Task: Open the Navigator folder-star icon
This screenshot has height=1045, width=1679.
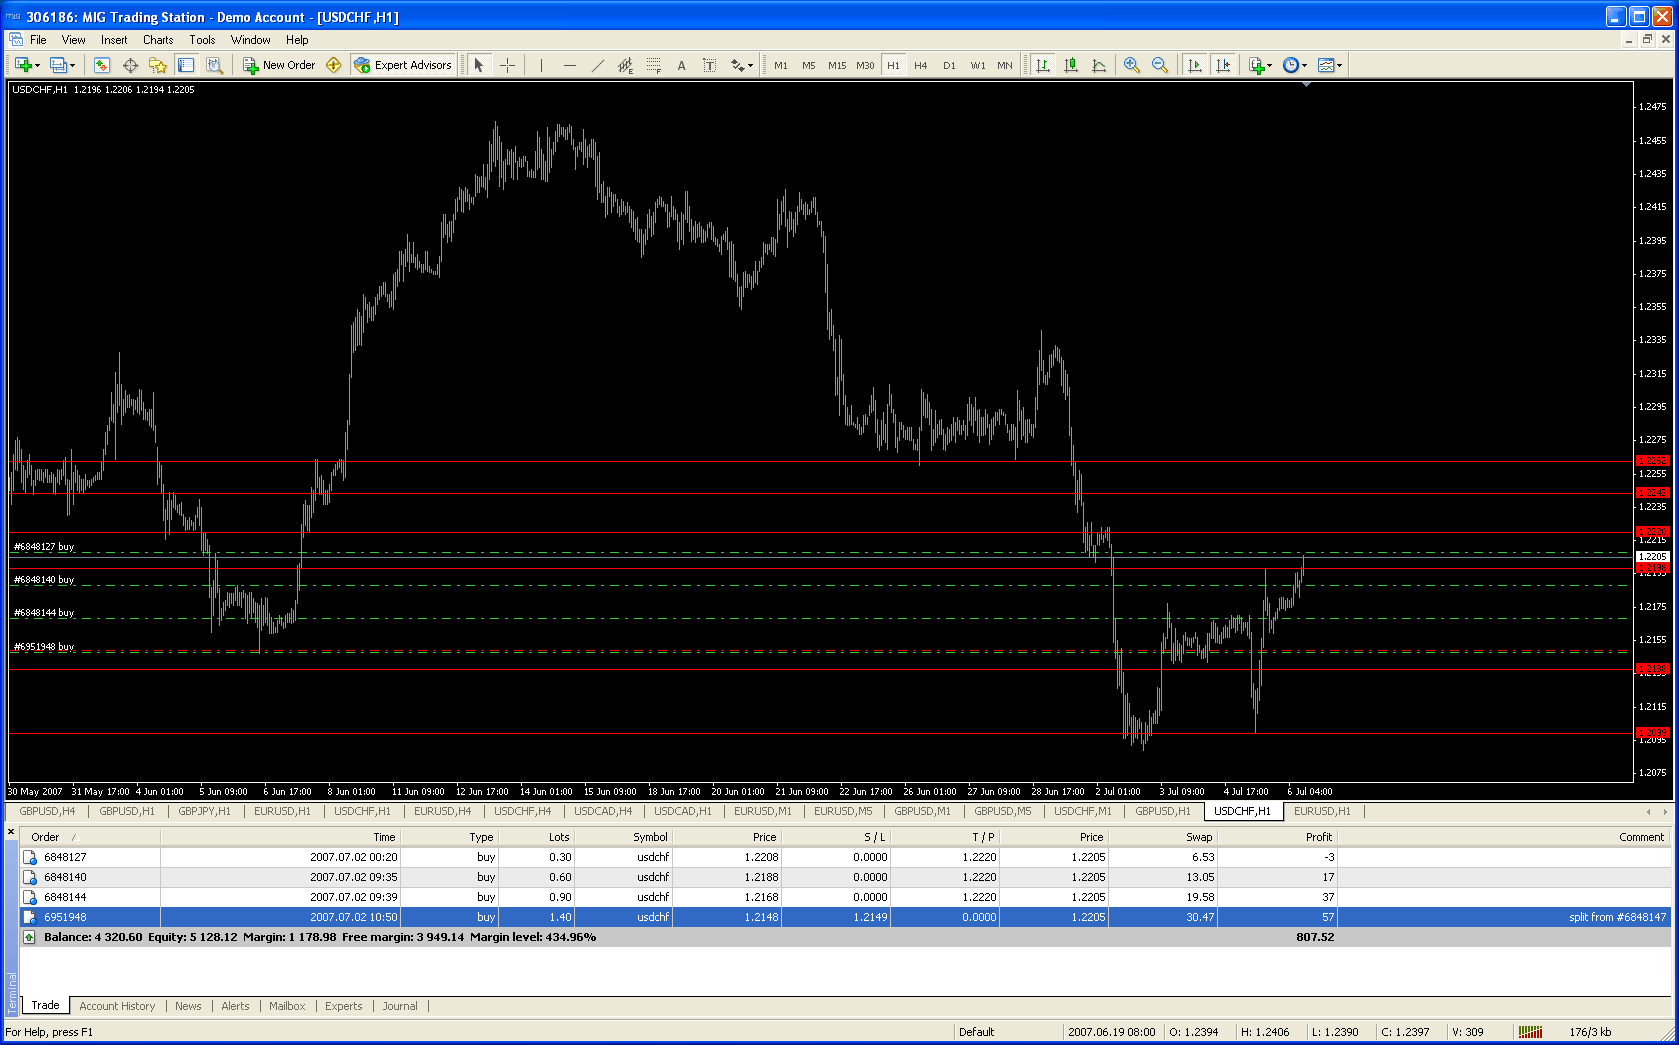Action: [158, 65]
